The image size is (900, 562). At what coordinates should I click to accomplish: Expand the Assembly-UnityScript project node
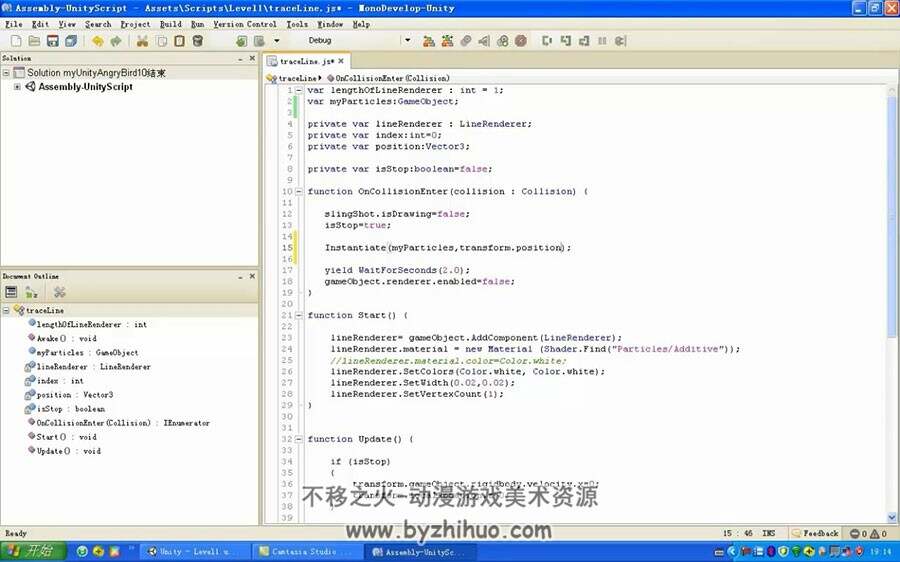17,87
